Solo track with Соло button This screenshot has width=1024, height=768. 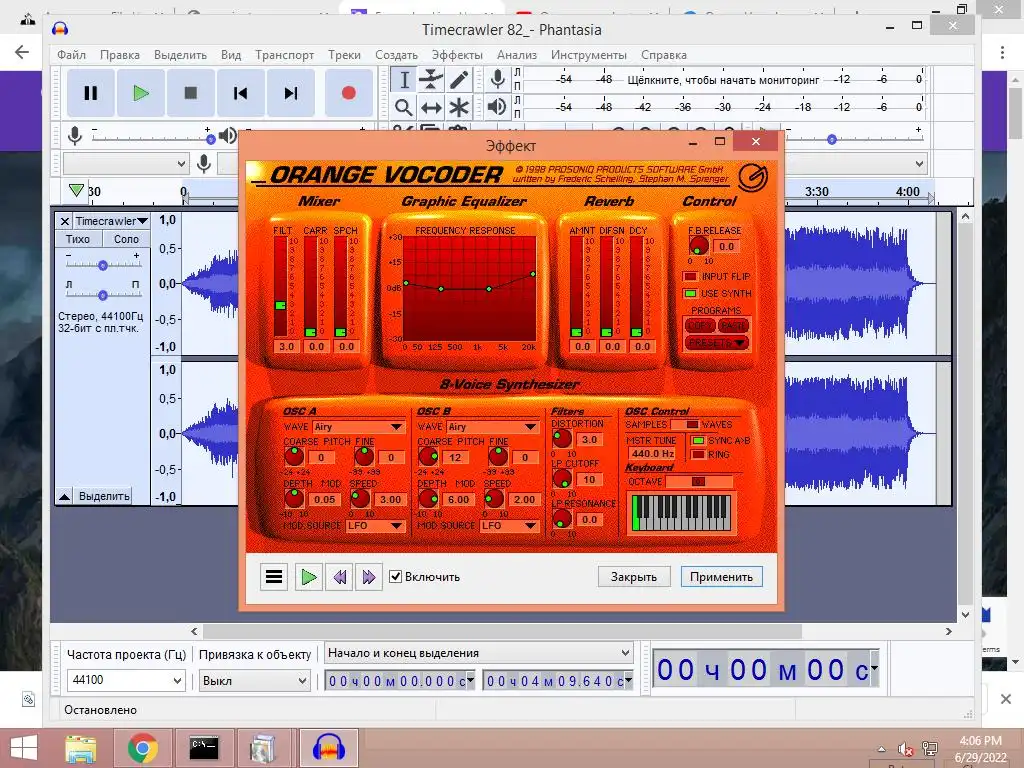126,239
